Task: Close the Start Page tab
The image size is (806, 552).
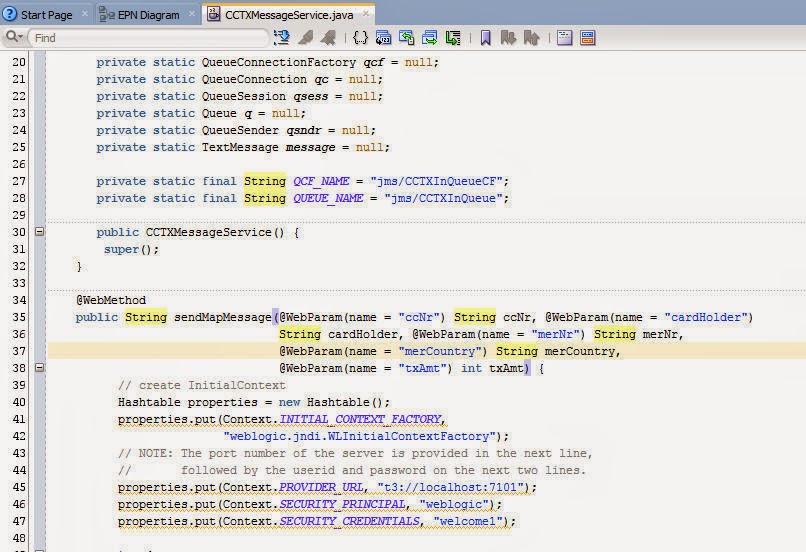Action: (85, 14)
